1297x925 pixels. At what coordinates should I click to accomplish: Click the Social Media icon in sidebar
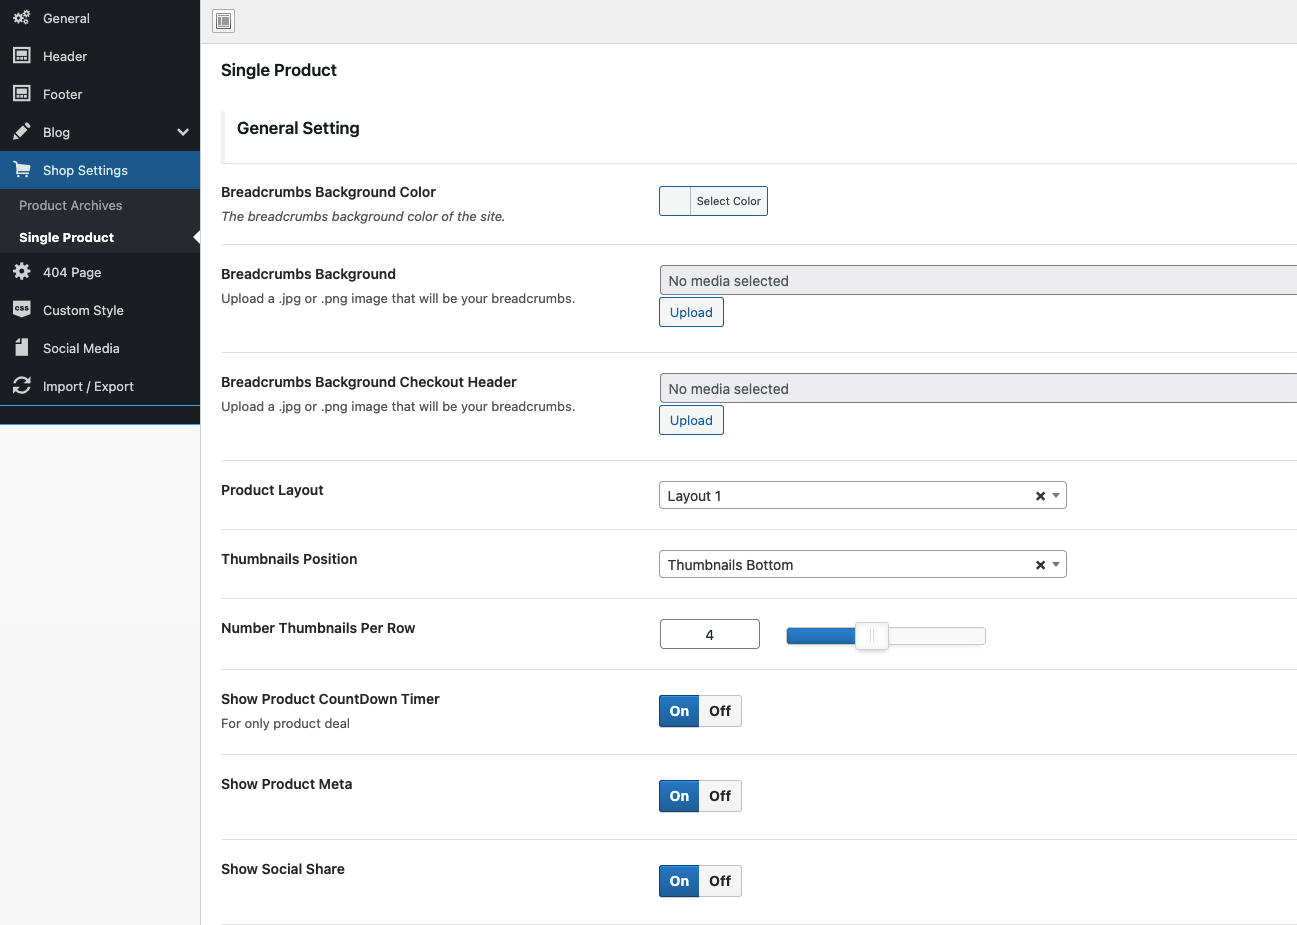[x=21, y=348]
